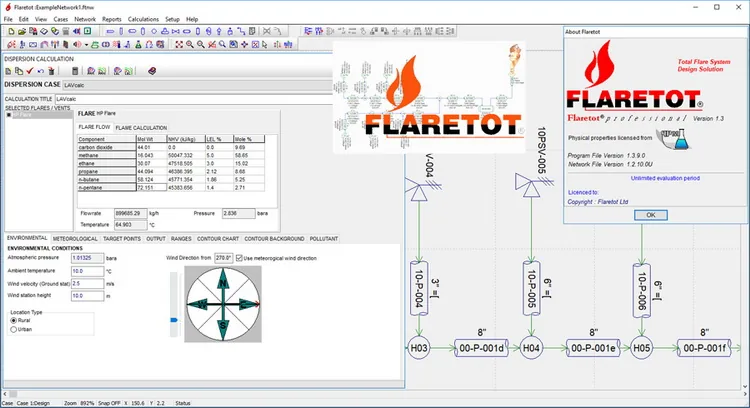Click the Unlimited evaluation period link

[x=665, y=178]
